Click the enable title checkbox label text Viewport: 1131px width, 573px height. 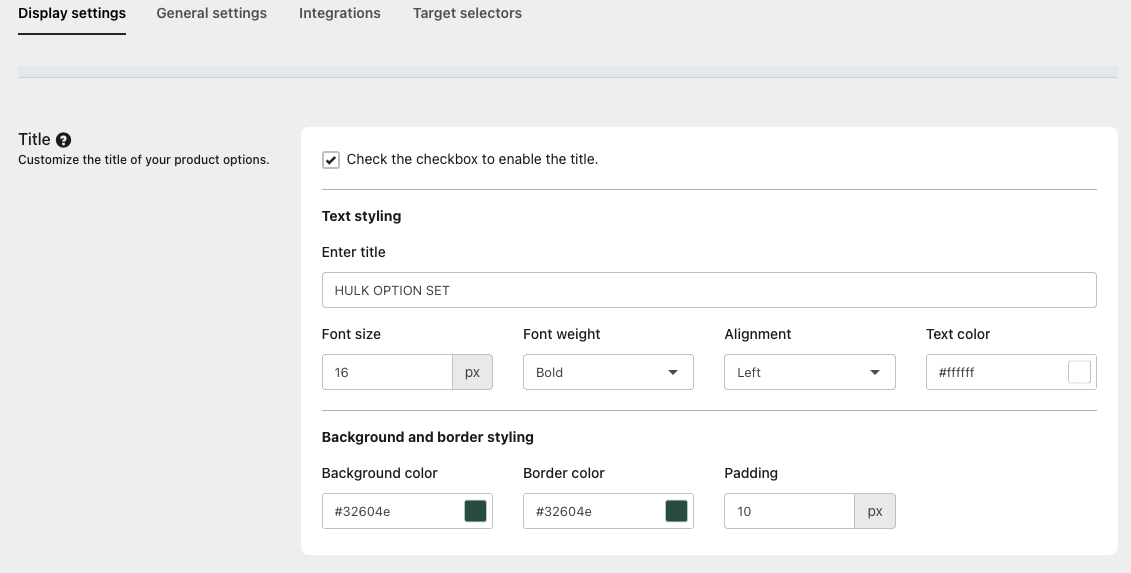click(x=472, y=160)
